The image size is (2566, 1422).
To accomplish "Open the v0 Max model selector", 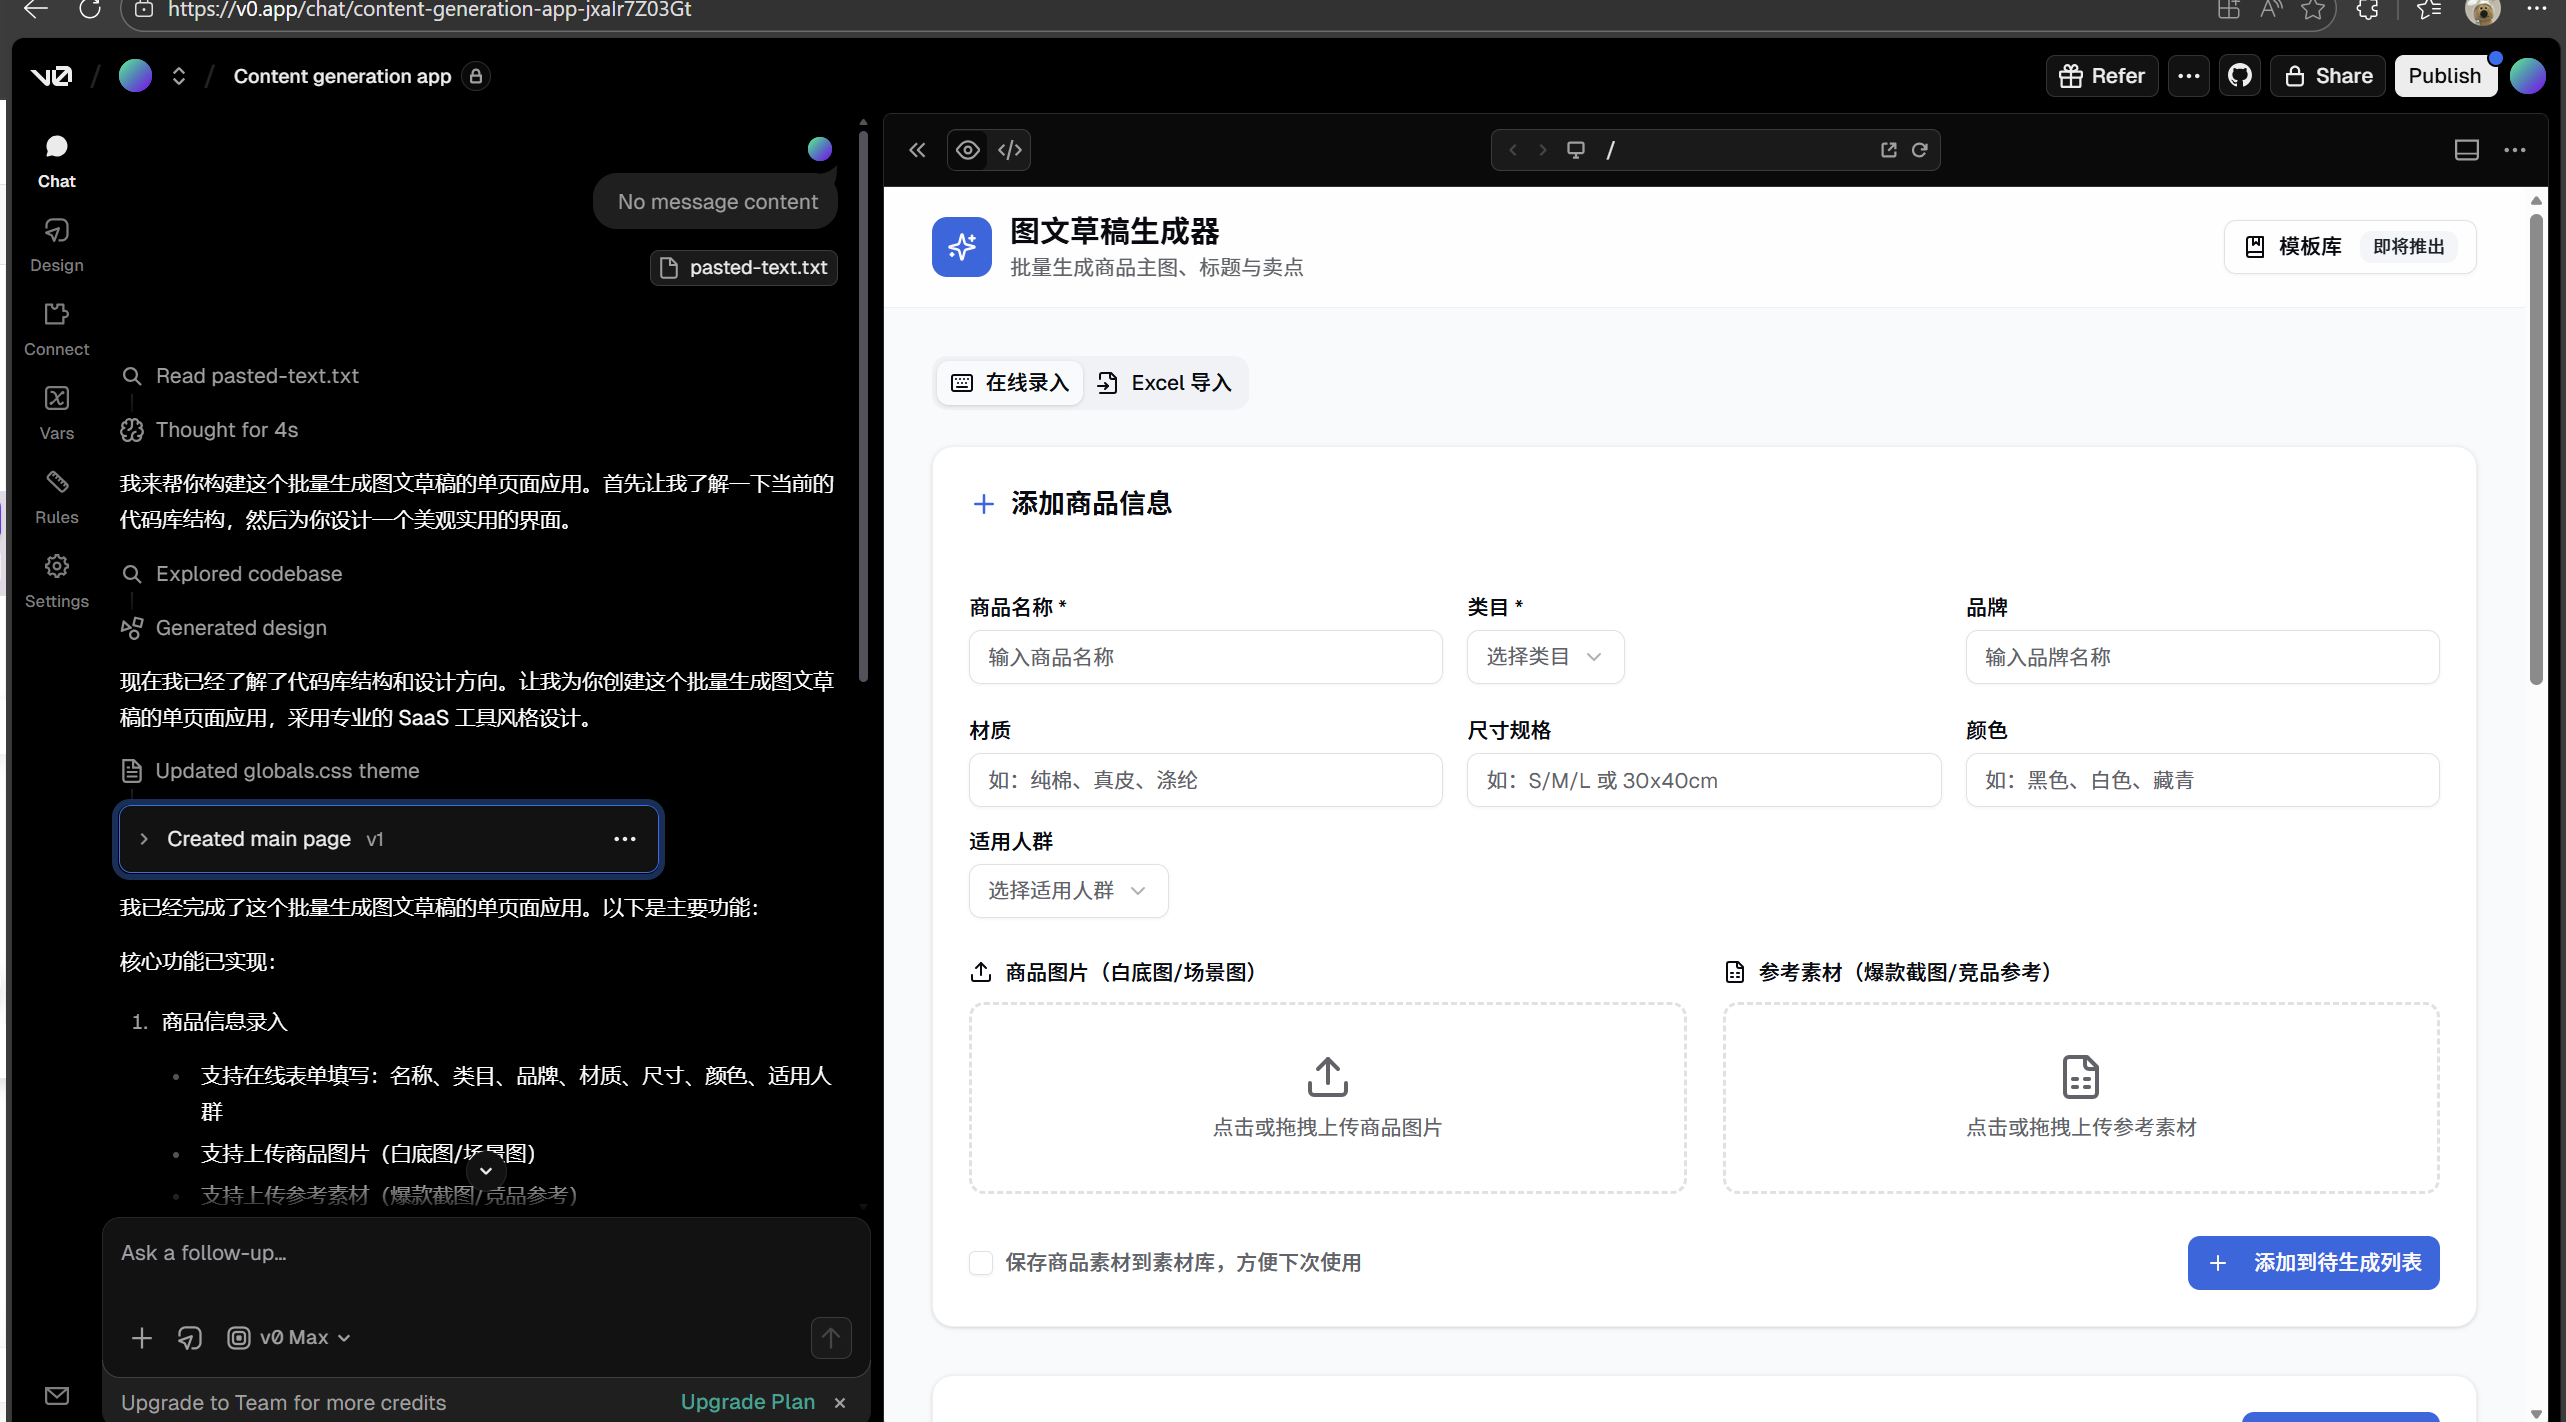I will click(288, 1337).
